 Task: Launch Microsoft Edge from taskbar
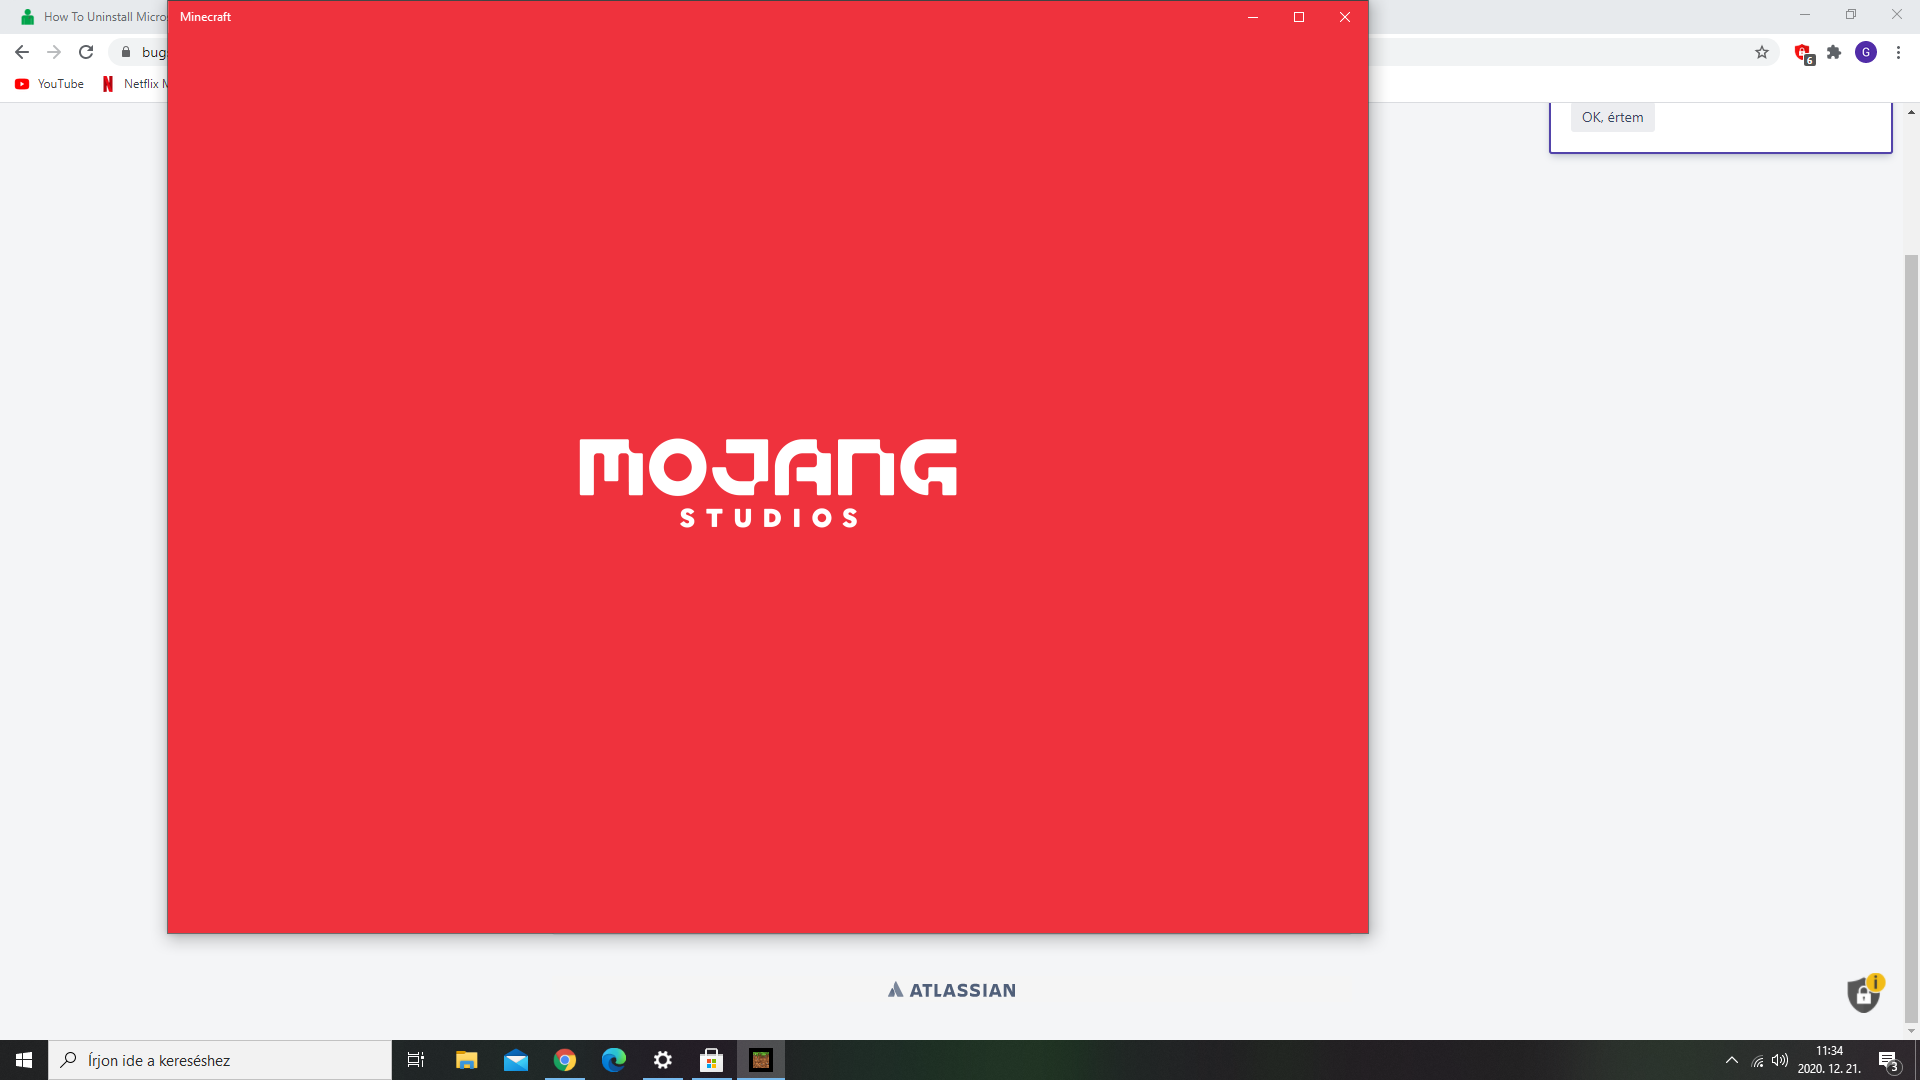coord(614,1060)
